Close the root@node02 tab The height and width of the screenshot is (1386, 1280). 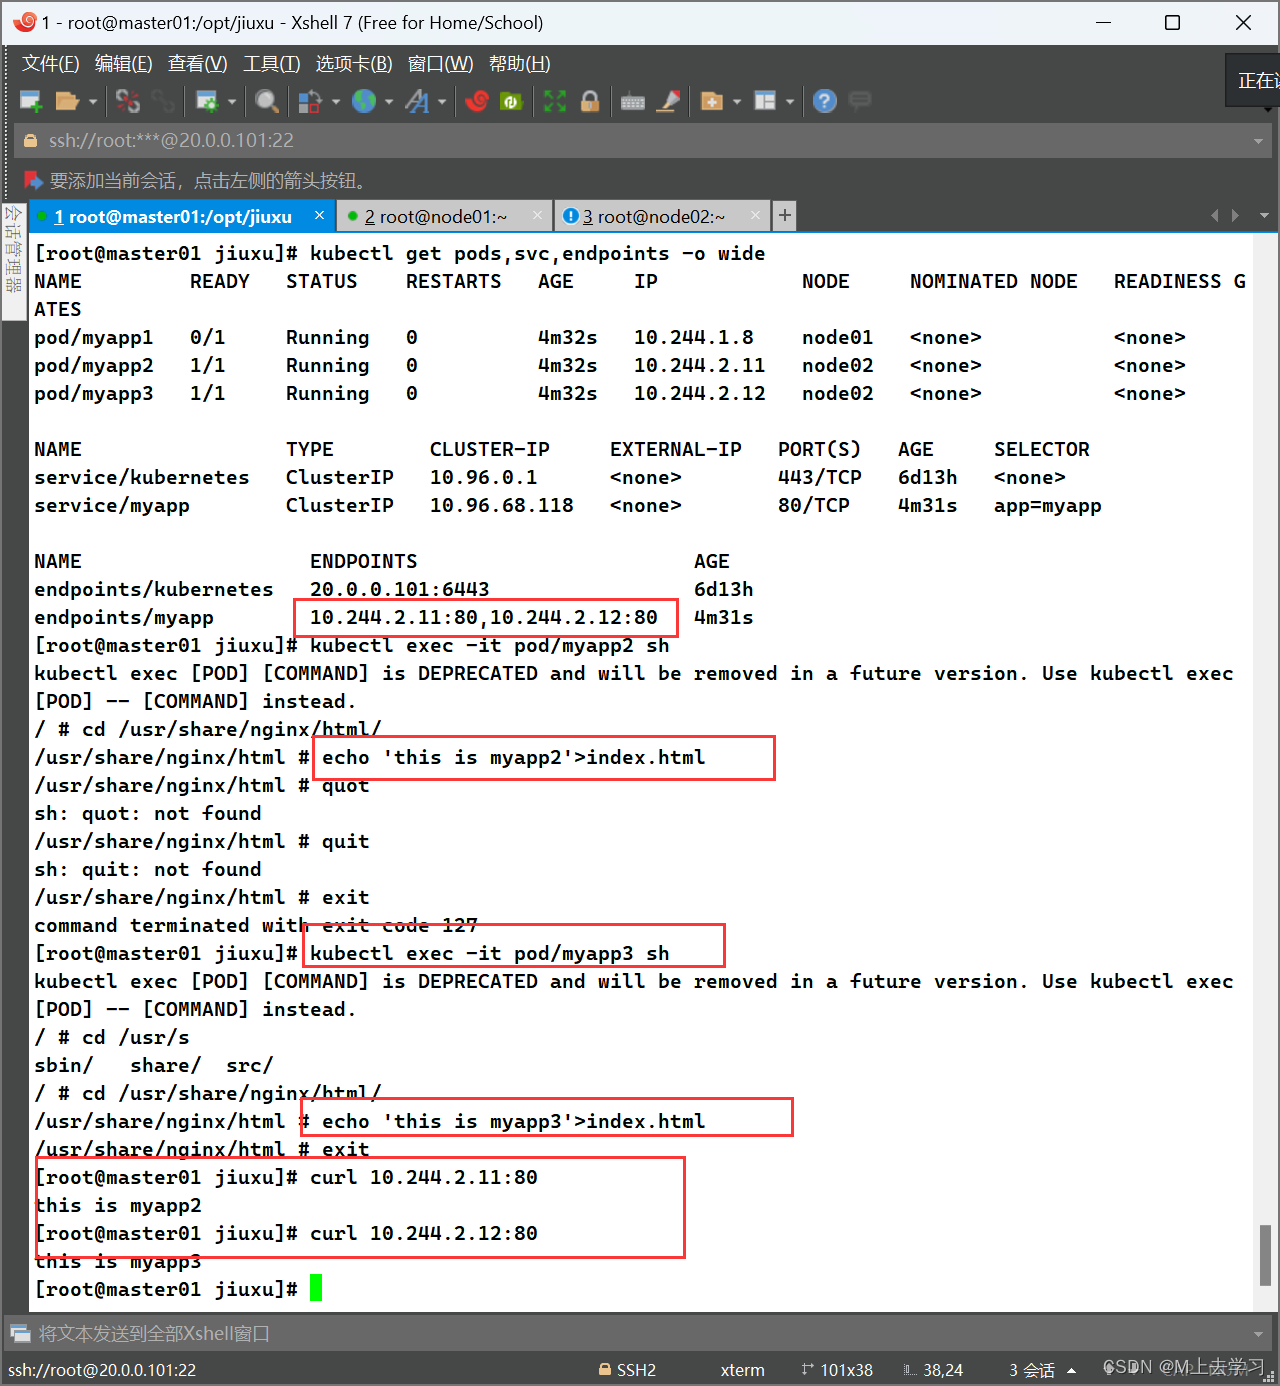(755, 215)
